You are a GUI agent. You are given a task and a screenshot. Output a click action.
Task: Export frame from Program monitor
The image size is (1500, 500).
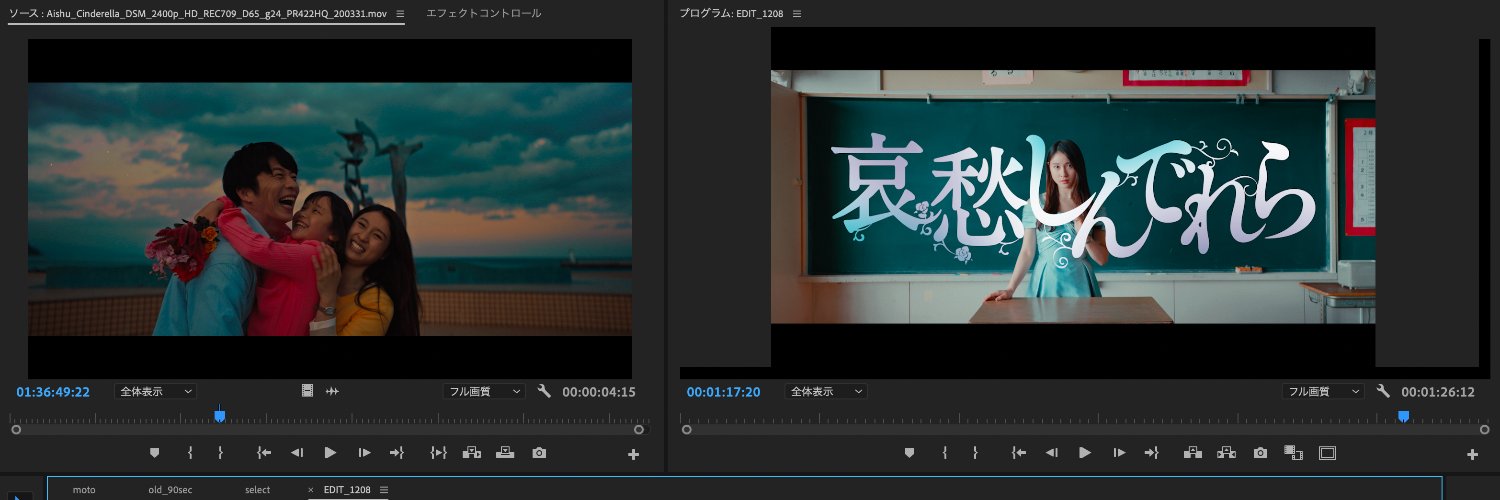(x=1261, y=453)
